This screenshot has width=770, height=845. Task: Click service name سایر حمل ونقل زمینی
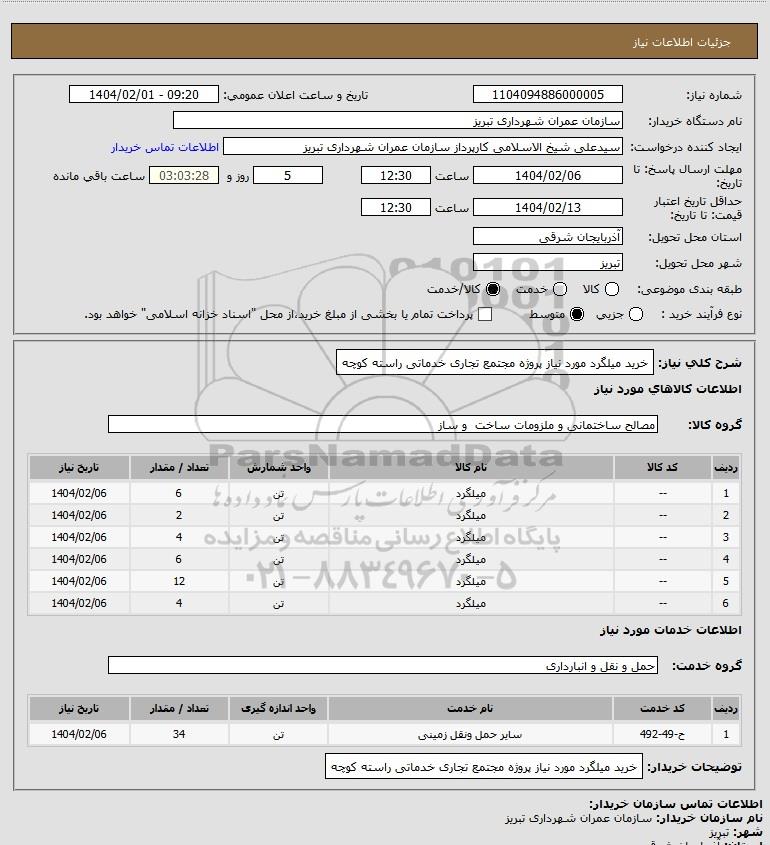[470, 735]
